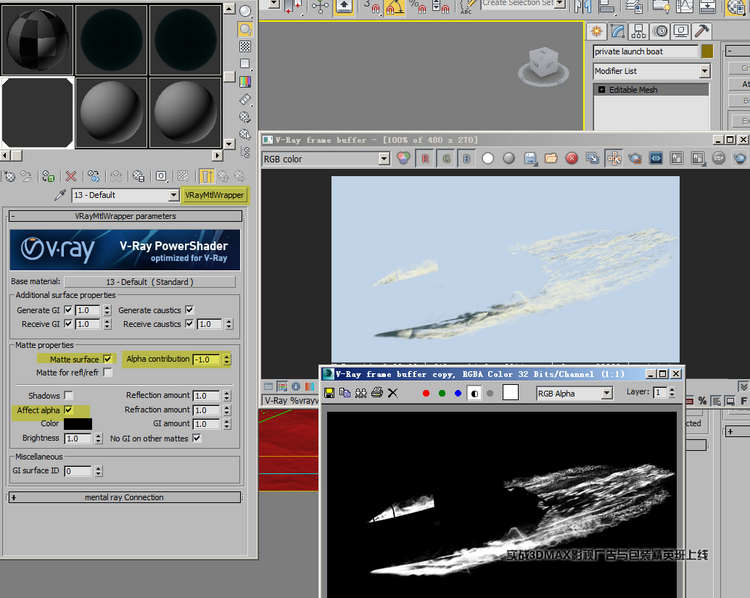Clear image red icon in V-Ray frame buffer

point(572,158)
